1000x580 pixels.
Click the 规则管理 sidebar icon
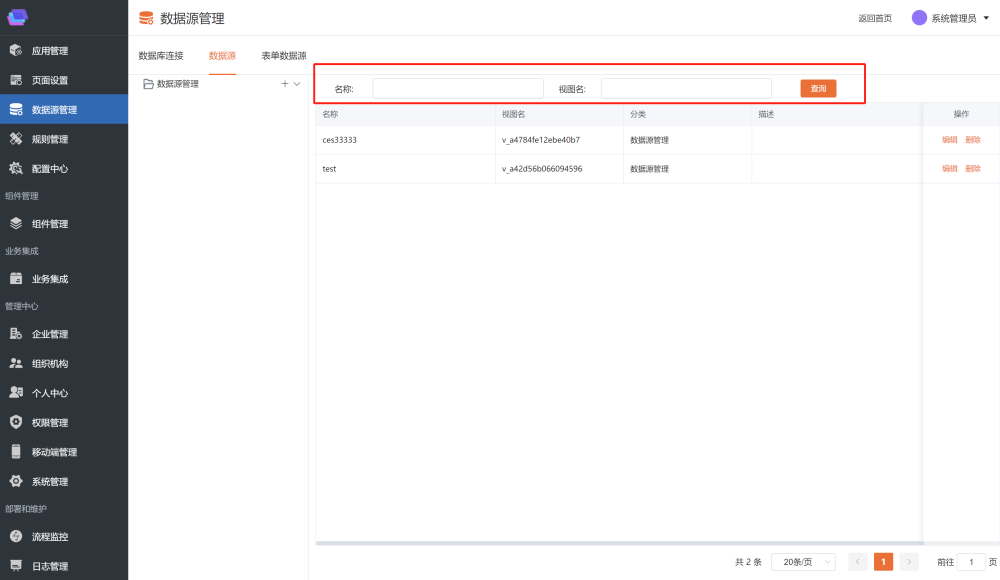tap(16, 139)
